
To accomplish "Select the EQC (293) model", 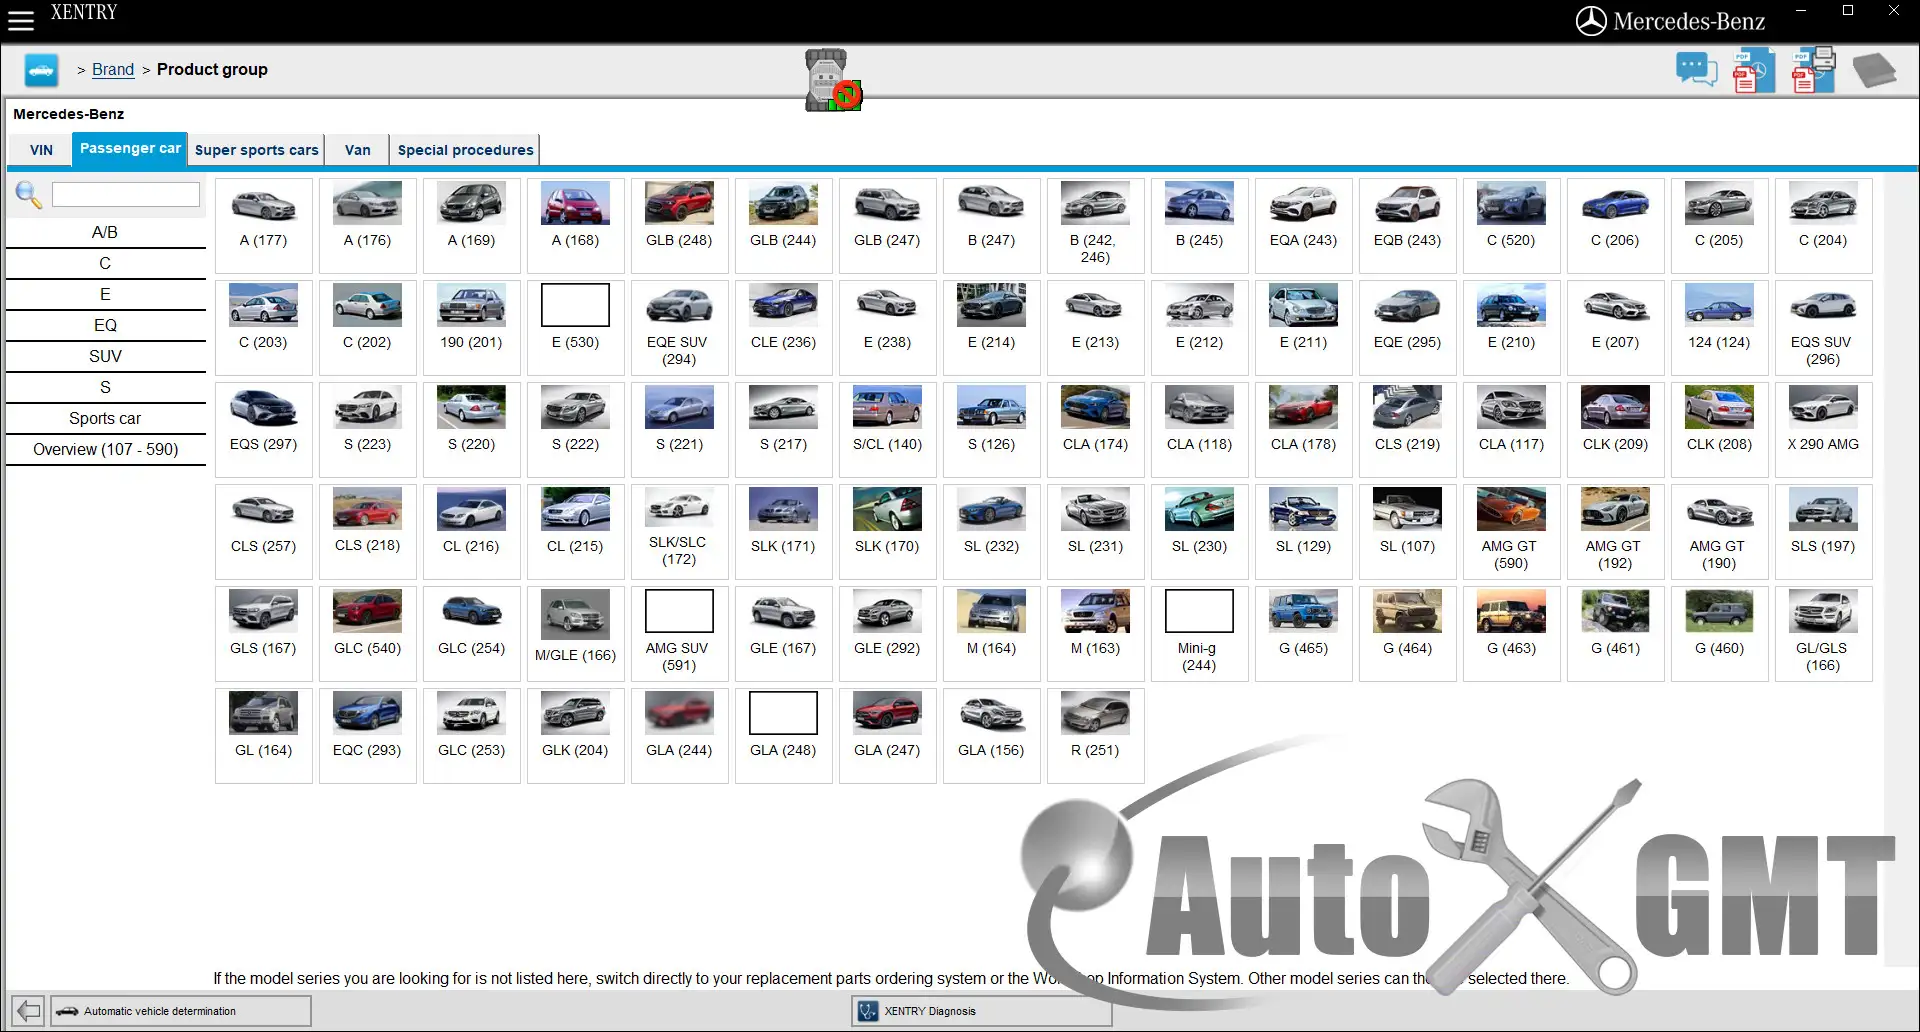I will 368,736.
